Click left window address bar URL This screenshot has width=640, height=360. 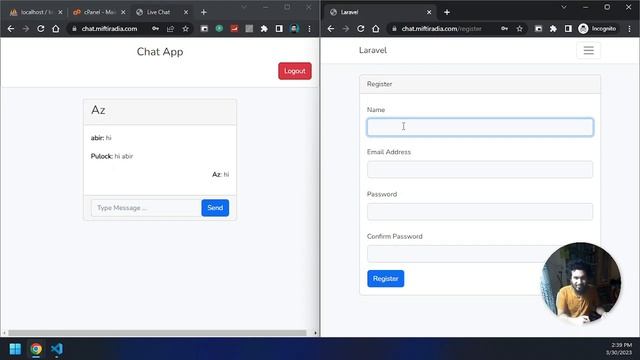109,29
